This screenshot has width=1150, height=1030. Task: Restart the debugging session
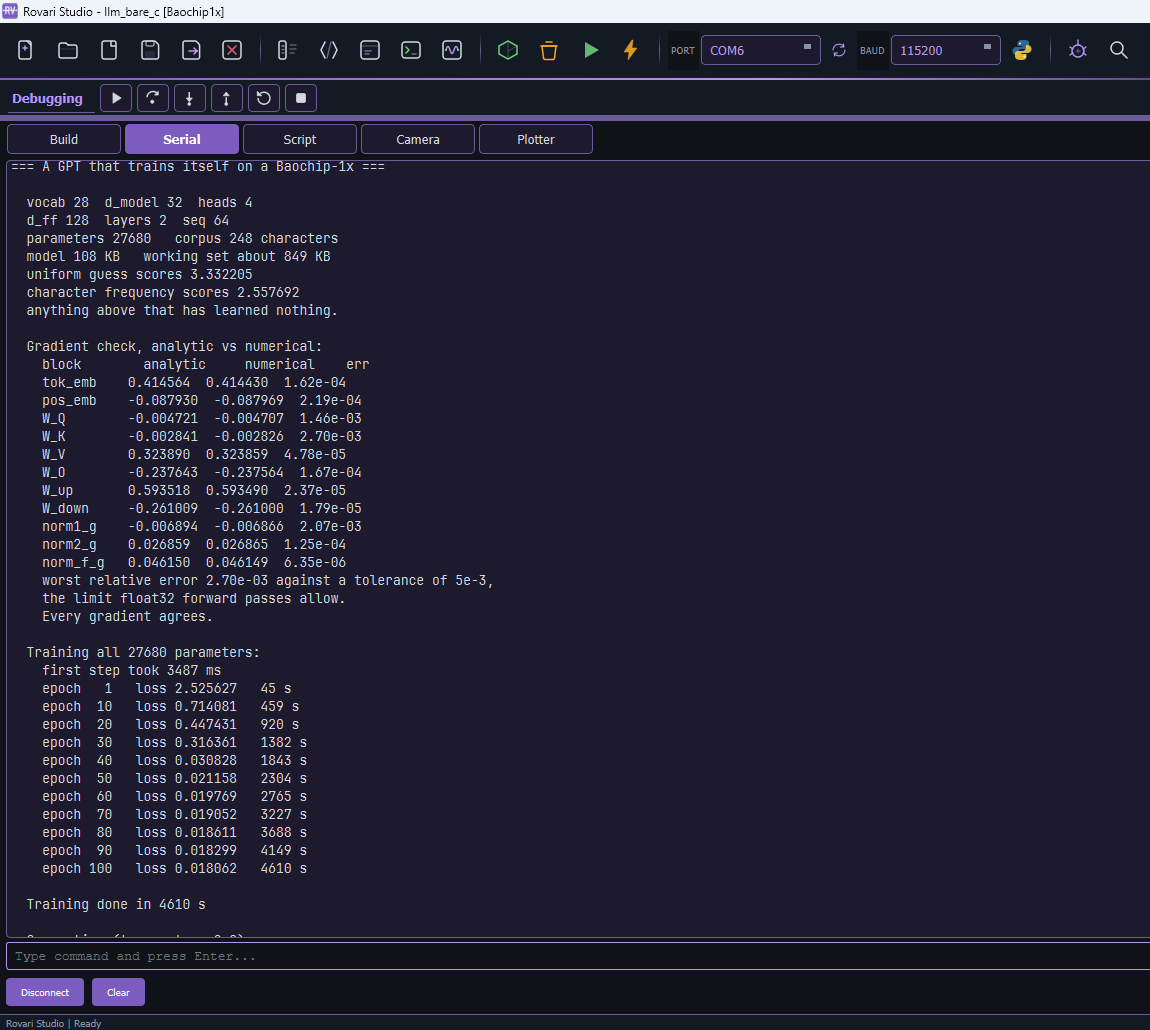coord(264,98)
